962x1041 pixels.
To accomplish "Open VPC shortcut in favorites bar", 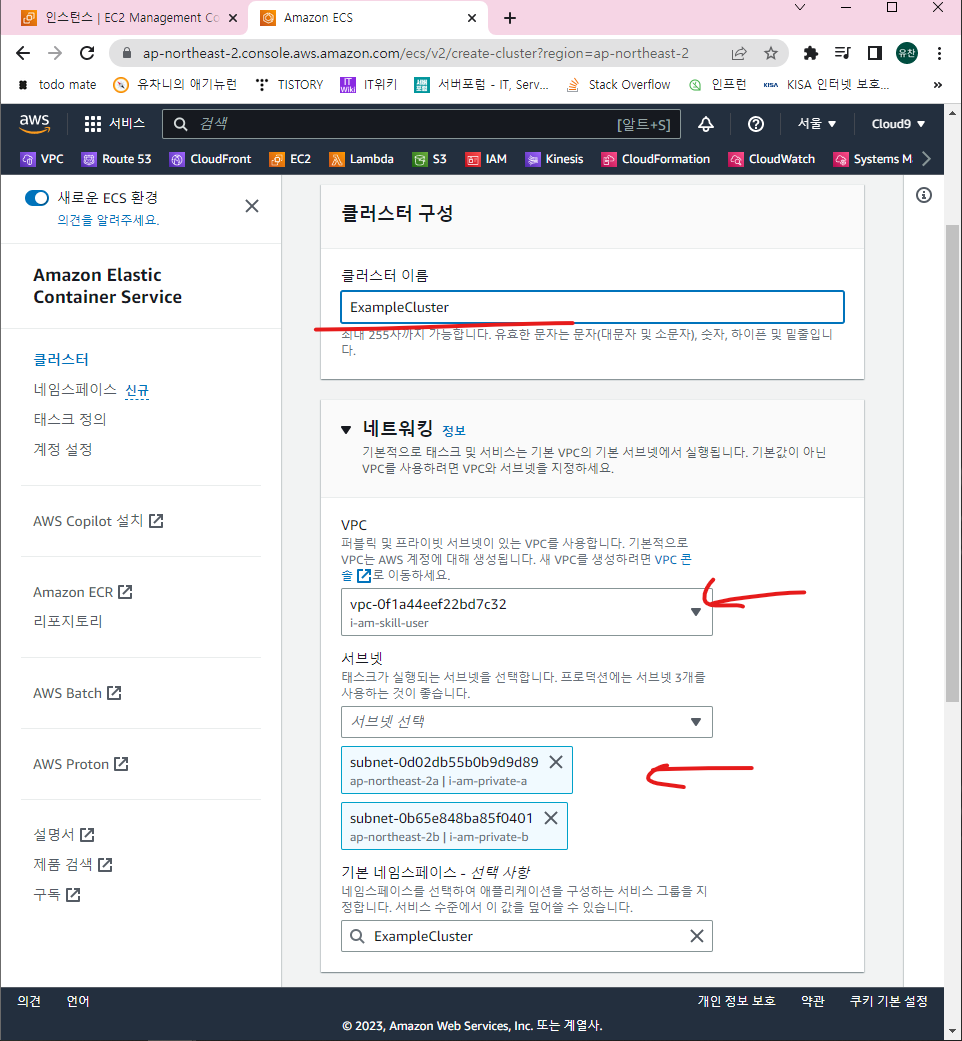I will (42, 159).
